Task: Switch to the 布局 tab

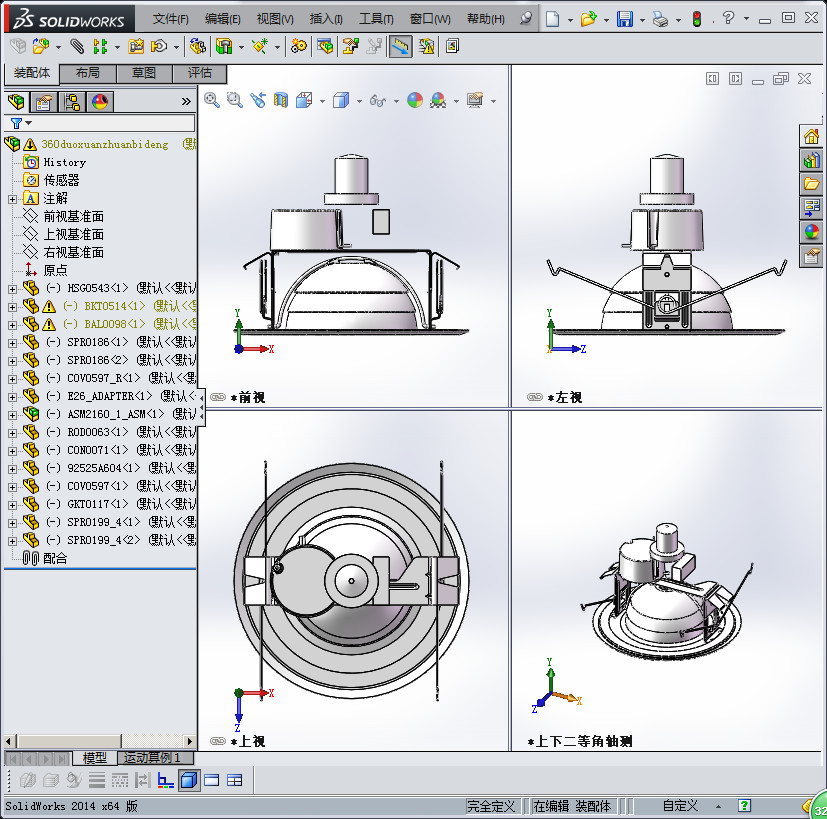Action: click(x=88, y=73)
